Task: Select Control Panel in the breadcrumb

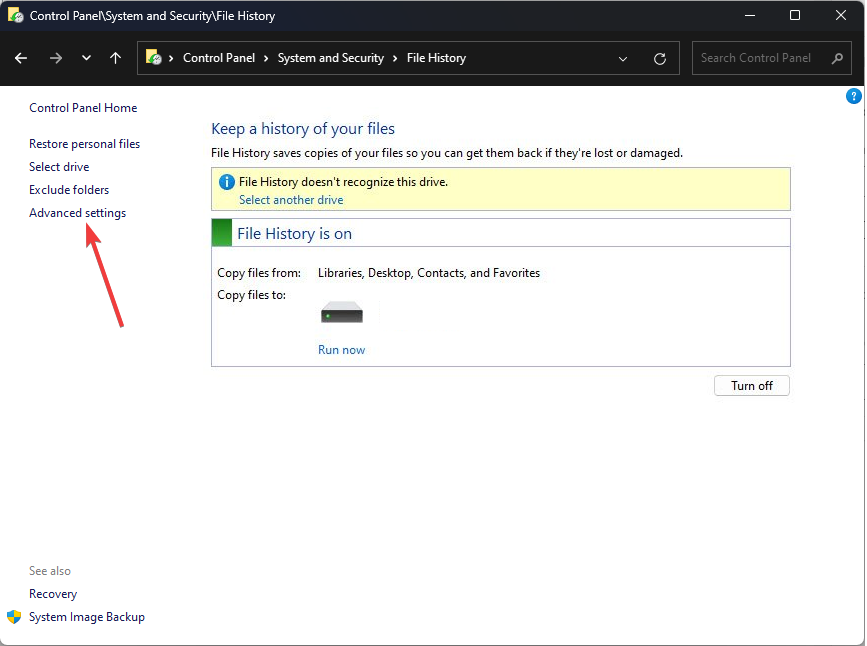Action: point(219,58)
